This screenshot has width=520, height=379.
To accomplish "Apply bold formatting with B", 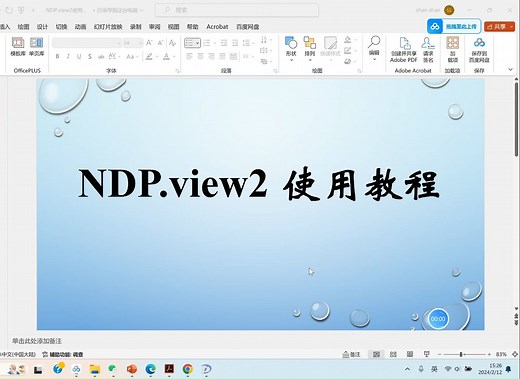I will point(57,56).
